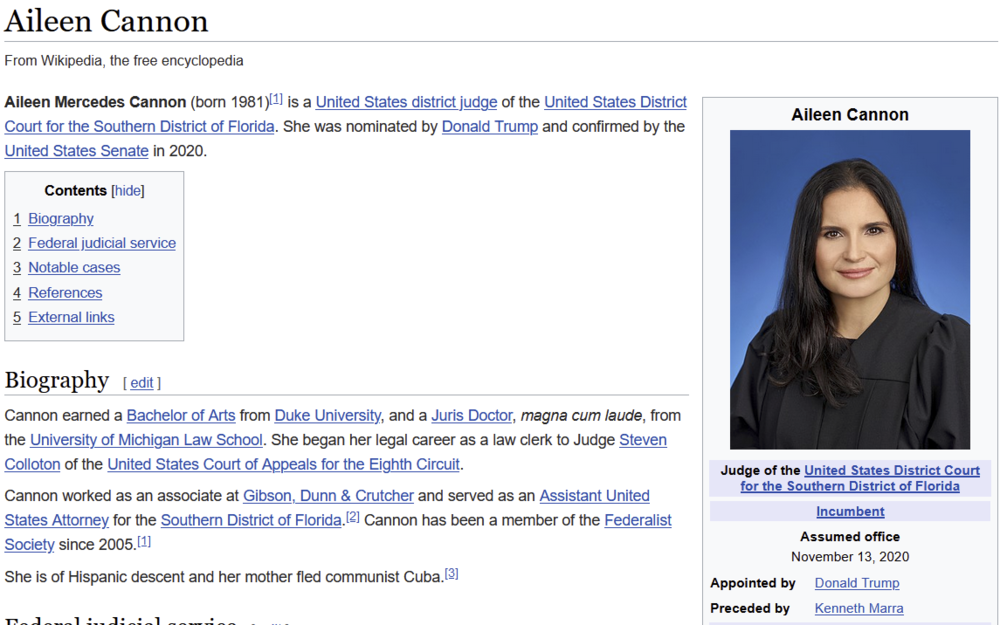Open the United States district judge link
This screenshot has width=1000, height=625.
tap(406, 102)
